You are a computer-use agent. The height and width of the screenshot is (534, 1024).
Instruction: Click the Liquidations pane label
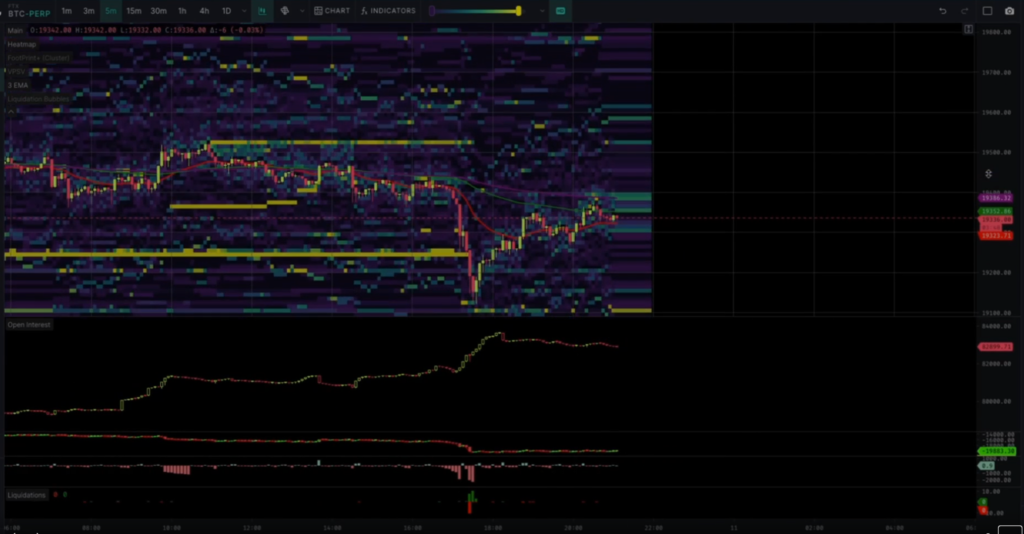(26, 495)
